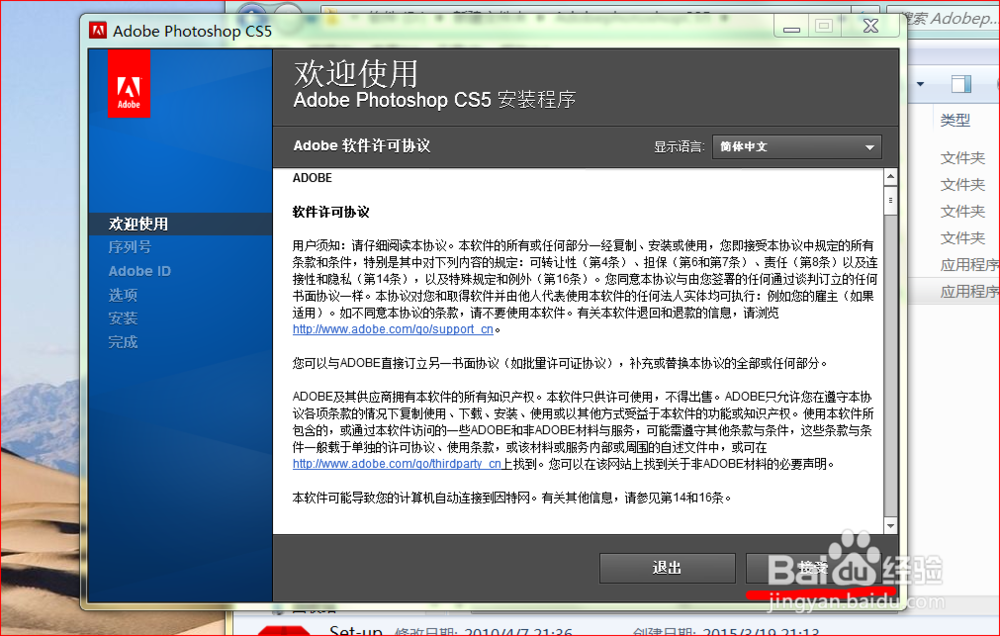The height and width of the screenshot is (636, 1000).
Task: Click the license scrollbar up arrow
Action: point(890,177)
